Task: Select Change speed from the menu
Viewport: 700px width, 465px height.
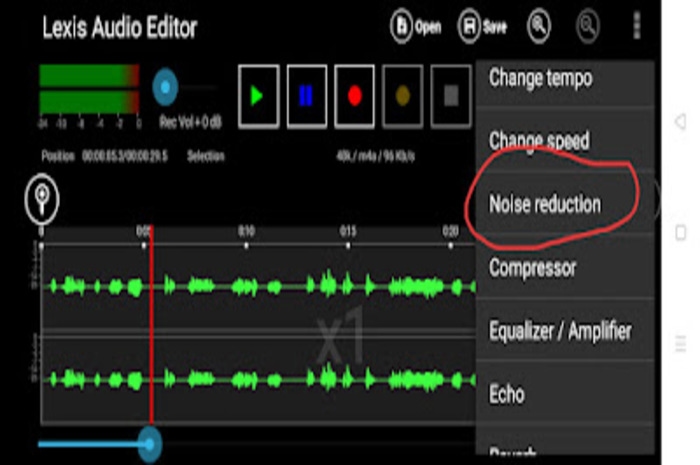Action: pos(565,141)
